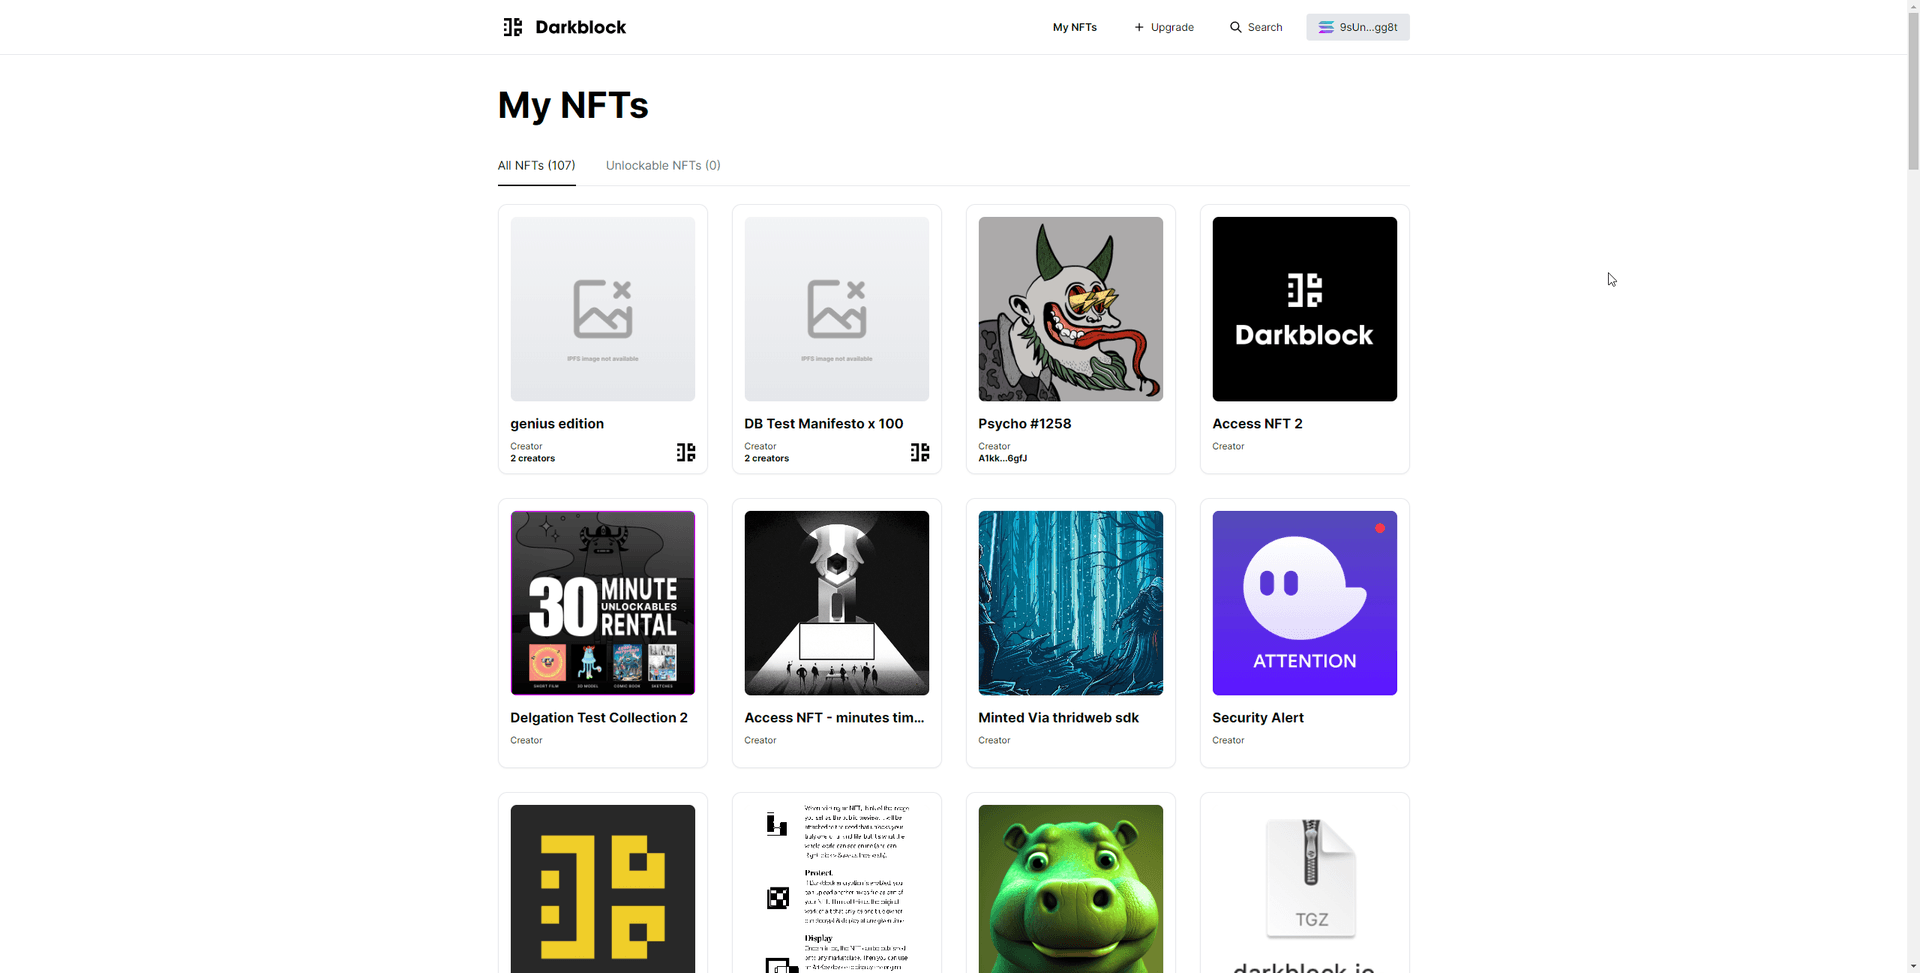
Task: Open the 9sUn...gg8t wallet button
Action: click(x=1357, y=27)
